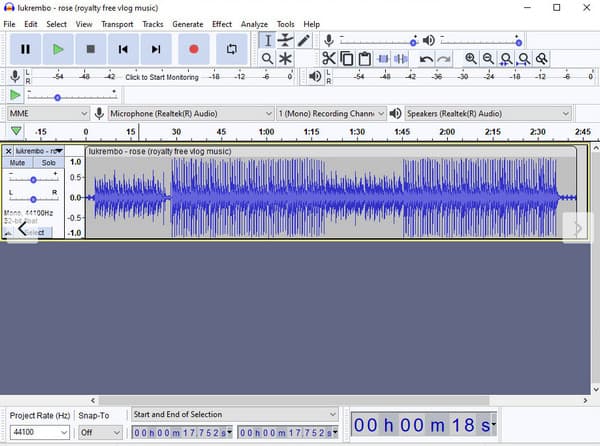Paste with the clipboard icon
The width and height of the screenshot is (600, 446).
pos(365,59)
